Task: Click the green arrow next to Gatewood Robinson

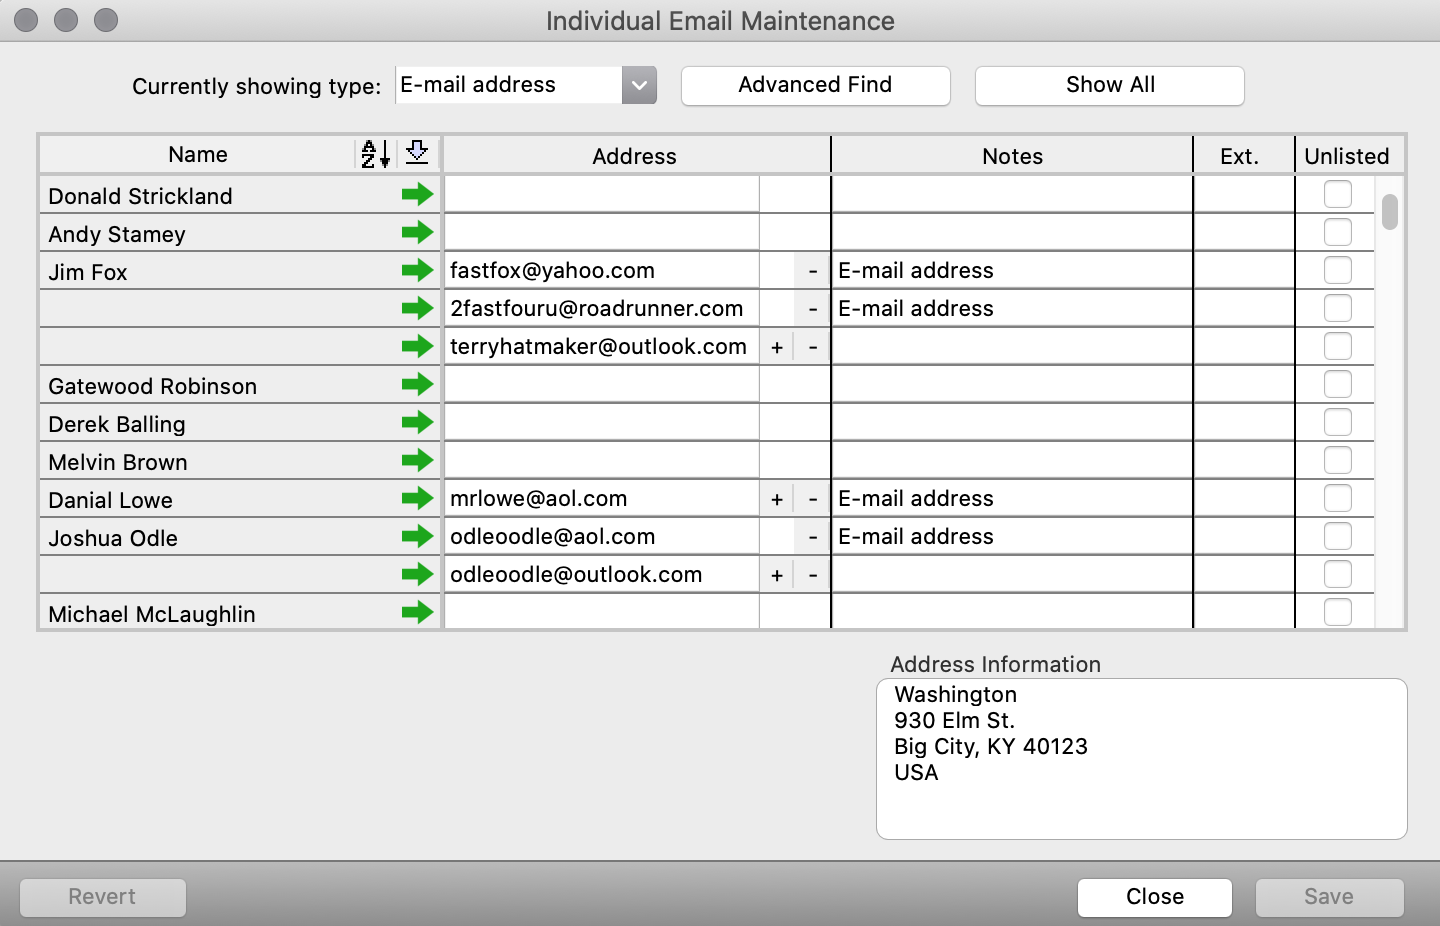Action: 417,384
